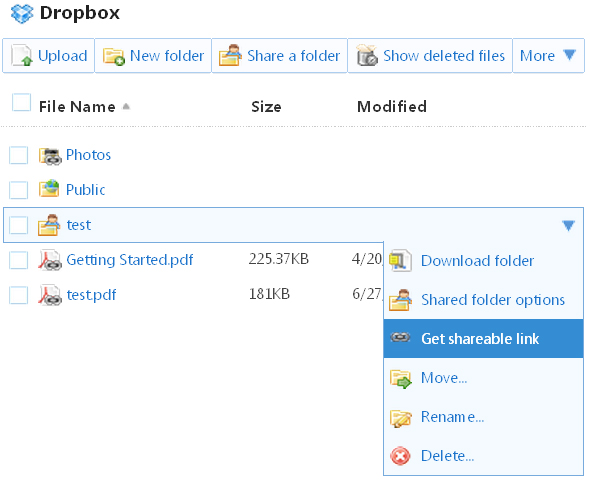590x480 pixels.
Task: Click the red Delete icon
Action: click(400, 456)
